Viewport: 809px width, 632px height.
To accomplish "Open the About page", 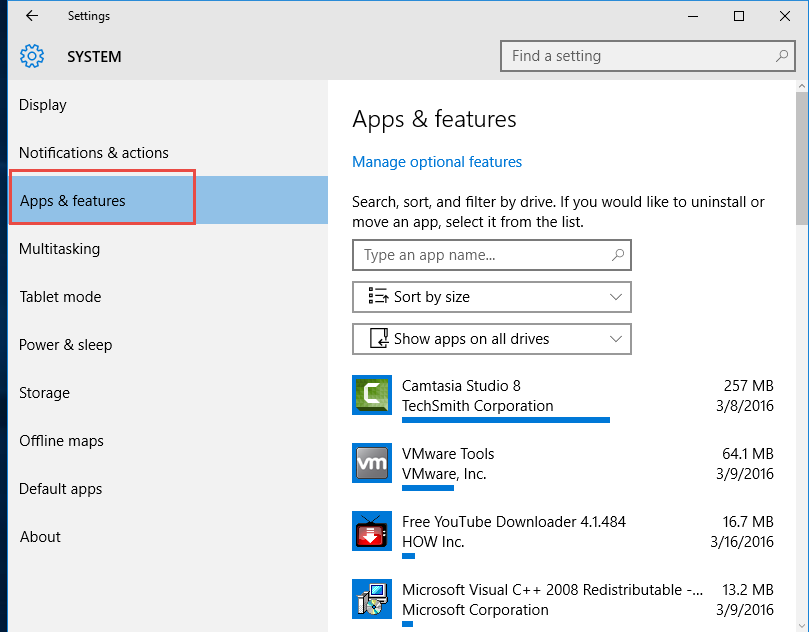I will (x=168, y=537).
